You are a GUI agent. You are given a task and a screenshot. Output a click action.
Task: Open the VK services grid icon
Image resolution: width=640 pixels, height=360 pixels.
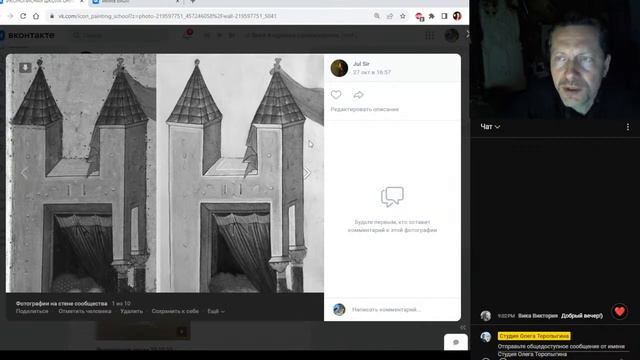click(429, 36)
